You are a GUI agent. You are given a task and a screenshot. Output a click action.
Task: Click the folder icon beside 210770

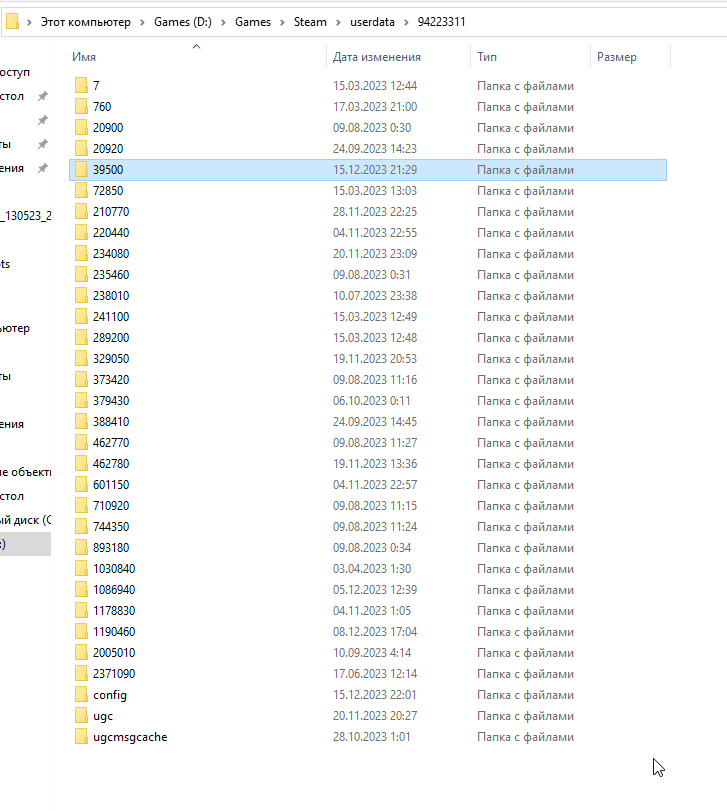click(x=81, y=212)
